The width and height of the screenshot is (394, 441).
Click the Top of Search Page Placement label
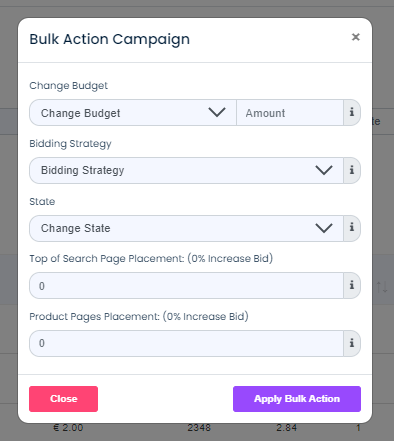[x=151, y=259]
